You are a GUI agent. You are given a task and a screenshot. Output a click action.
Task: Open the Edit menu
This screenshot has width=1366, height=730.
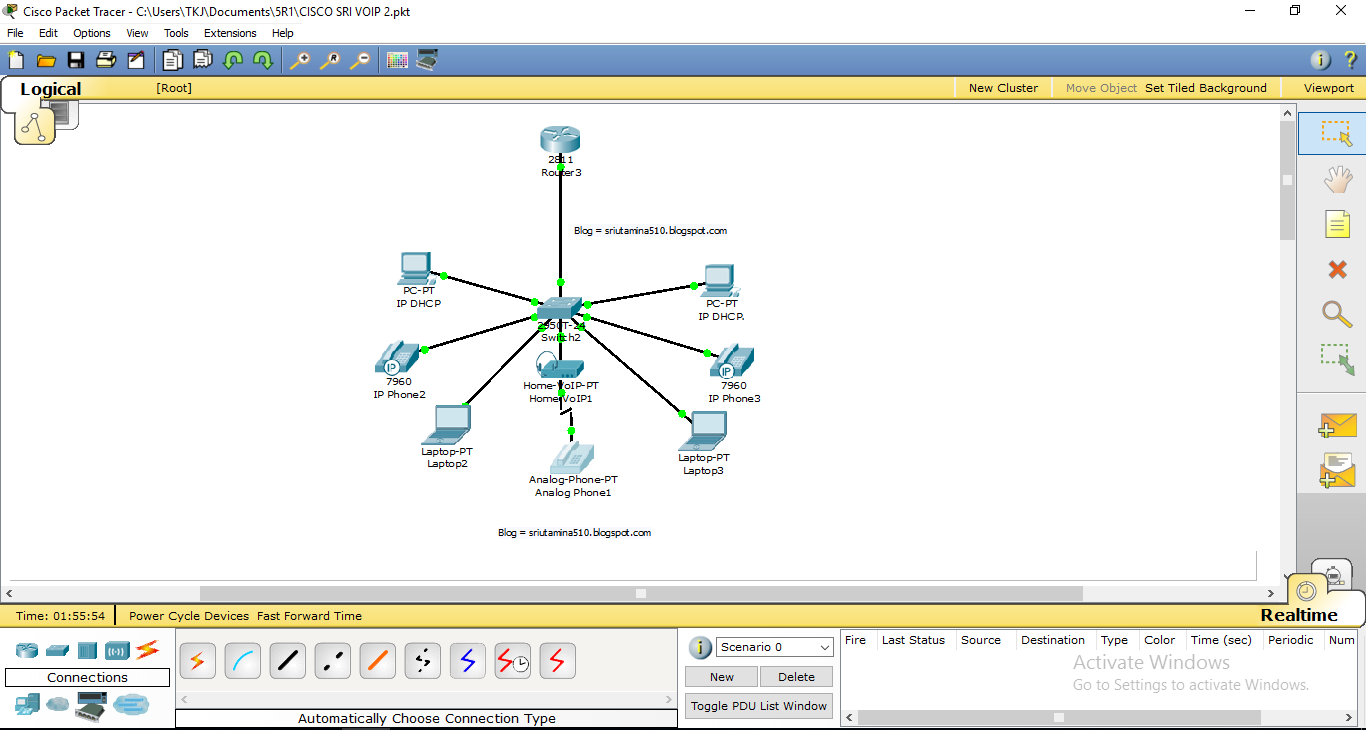(48, 33)
